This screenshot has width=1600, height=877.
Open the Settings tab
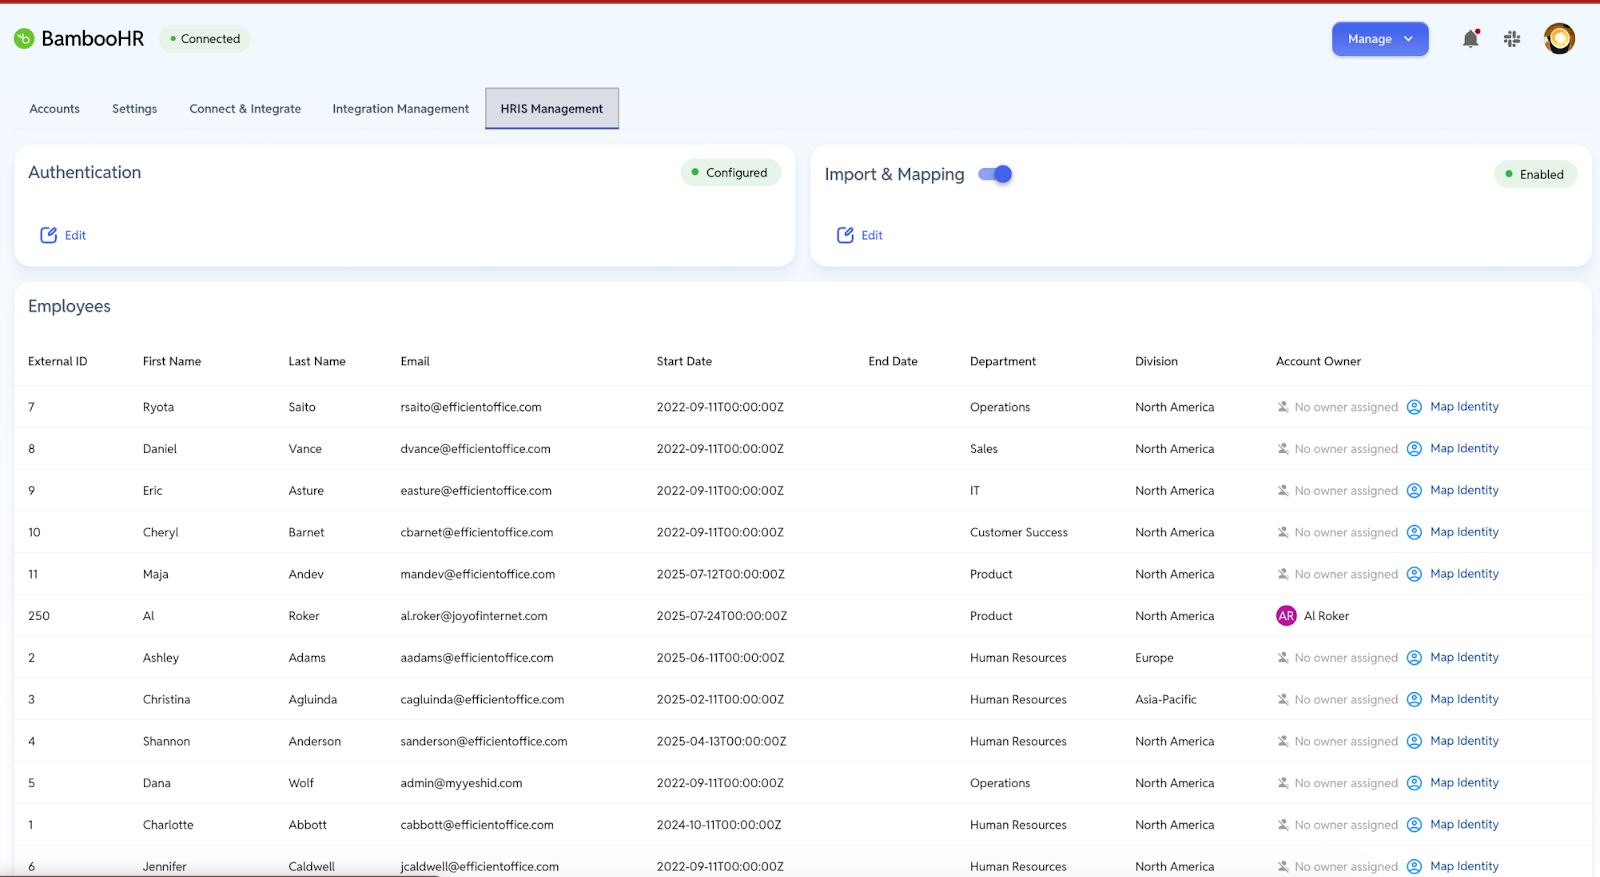pos(134,109)
